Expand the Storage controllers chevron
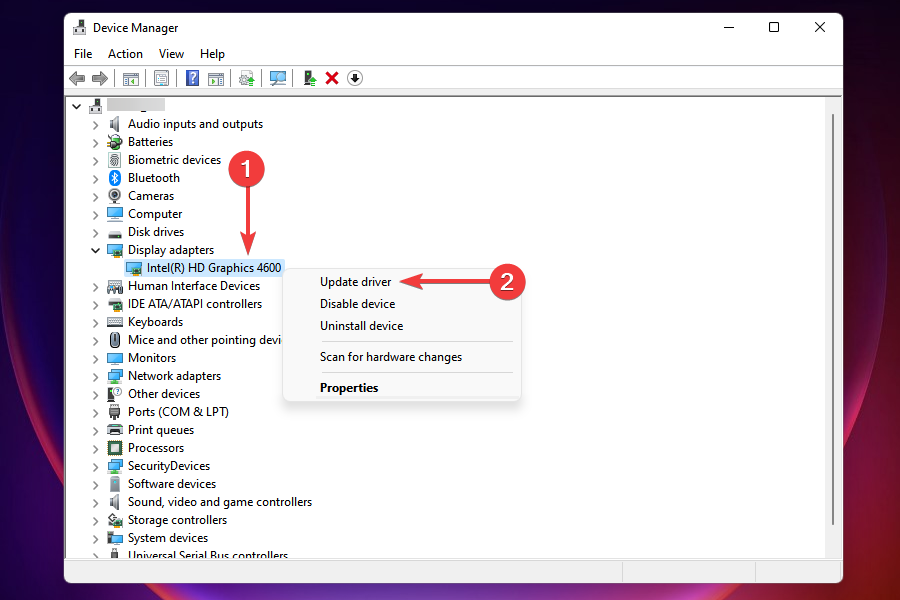Image resolution: width=900 pixels, height=600 pixels. pos(95,520)
